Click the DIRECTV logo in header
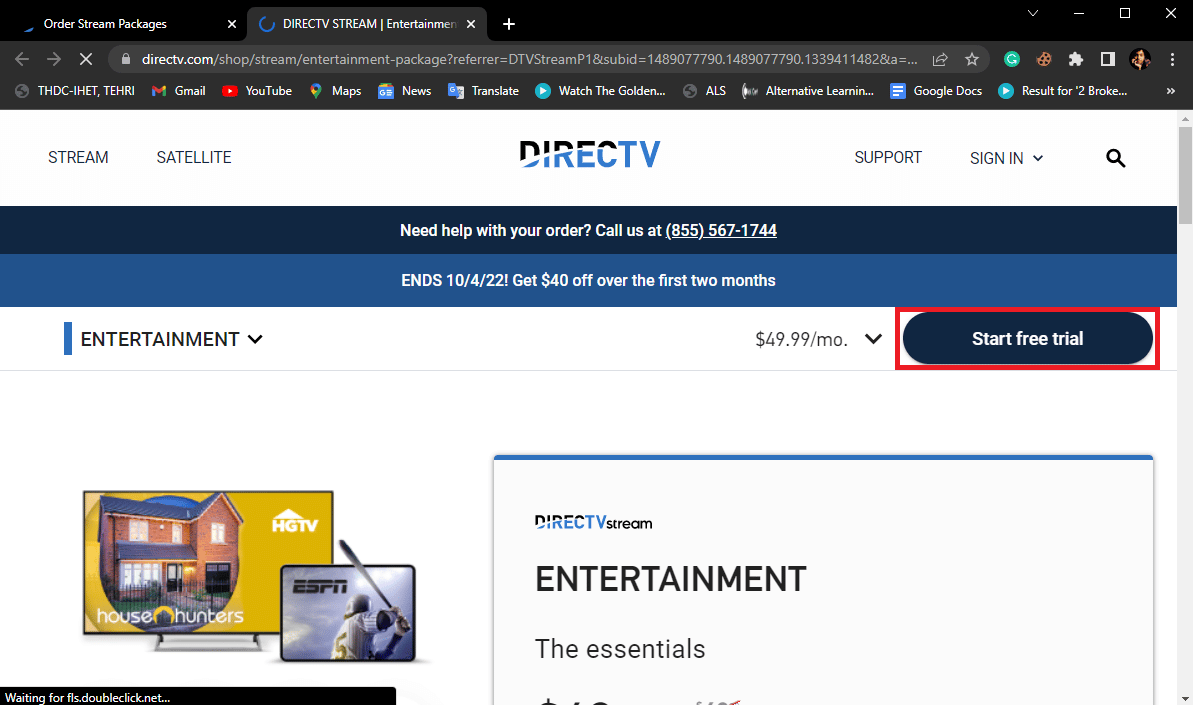The image size is (1193, 705). tap(589, 155)
